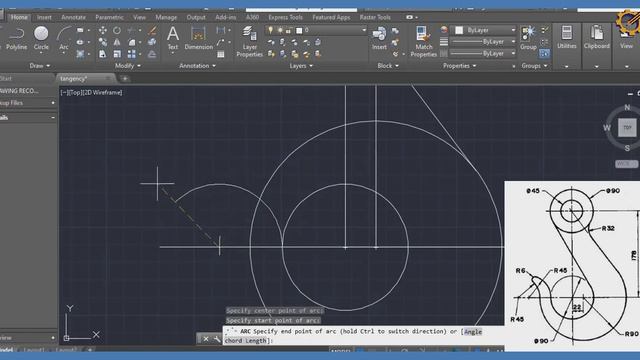Click the Erase tool

pyautogui.click(x=152, y=30)
